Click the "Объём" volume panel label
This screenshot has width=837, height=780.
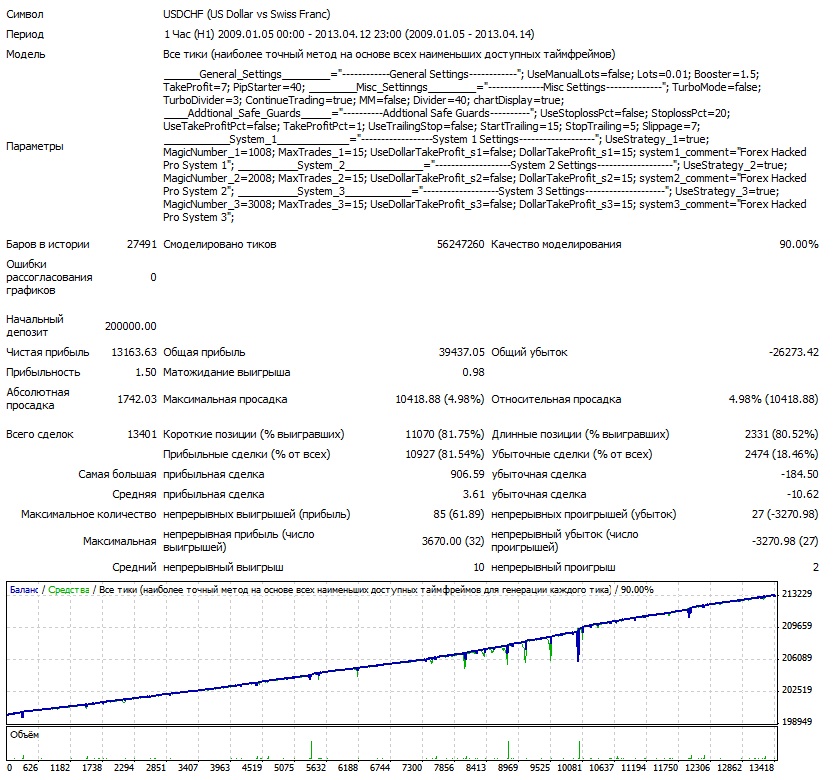pyautogui.click(x=24, y=733)
